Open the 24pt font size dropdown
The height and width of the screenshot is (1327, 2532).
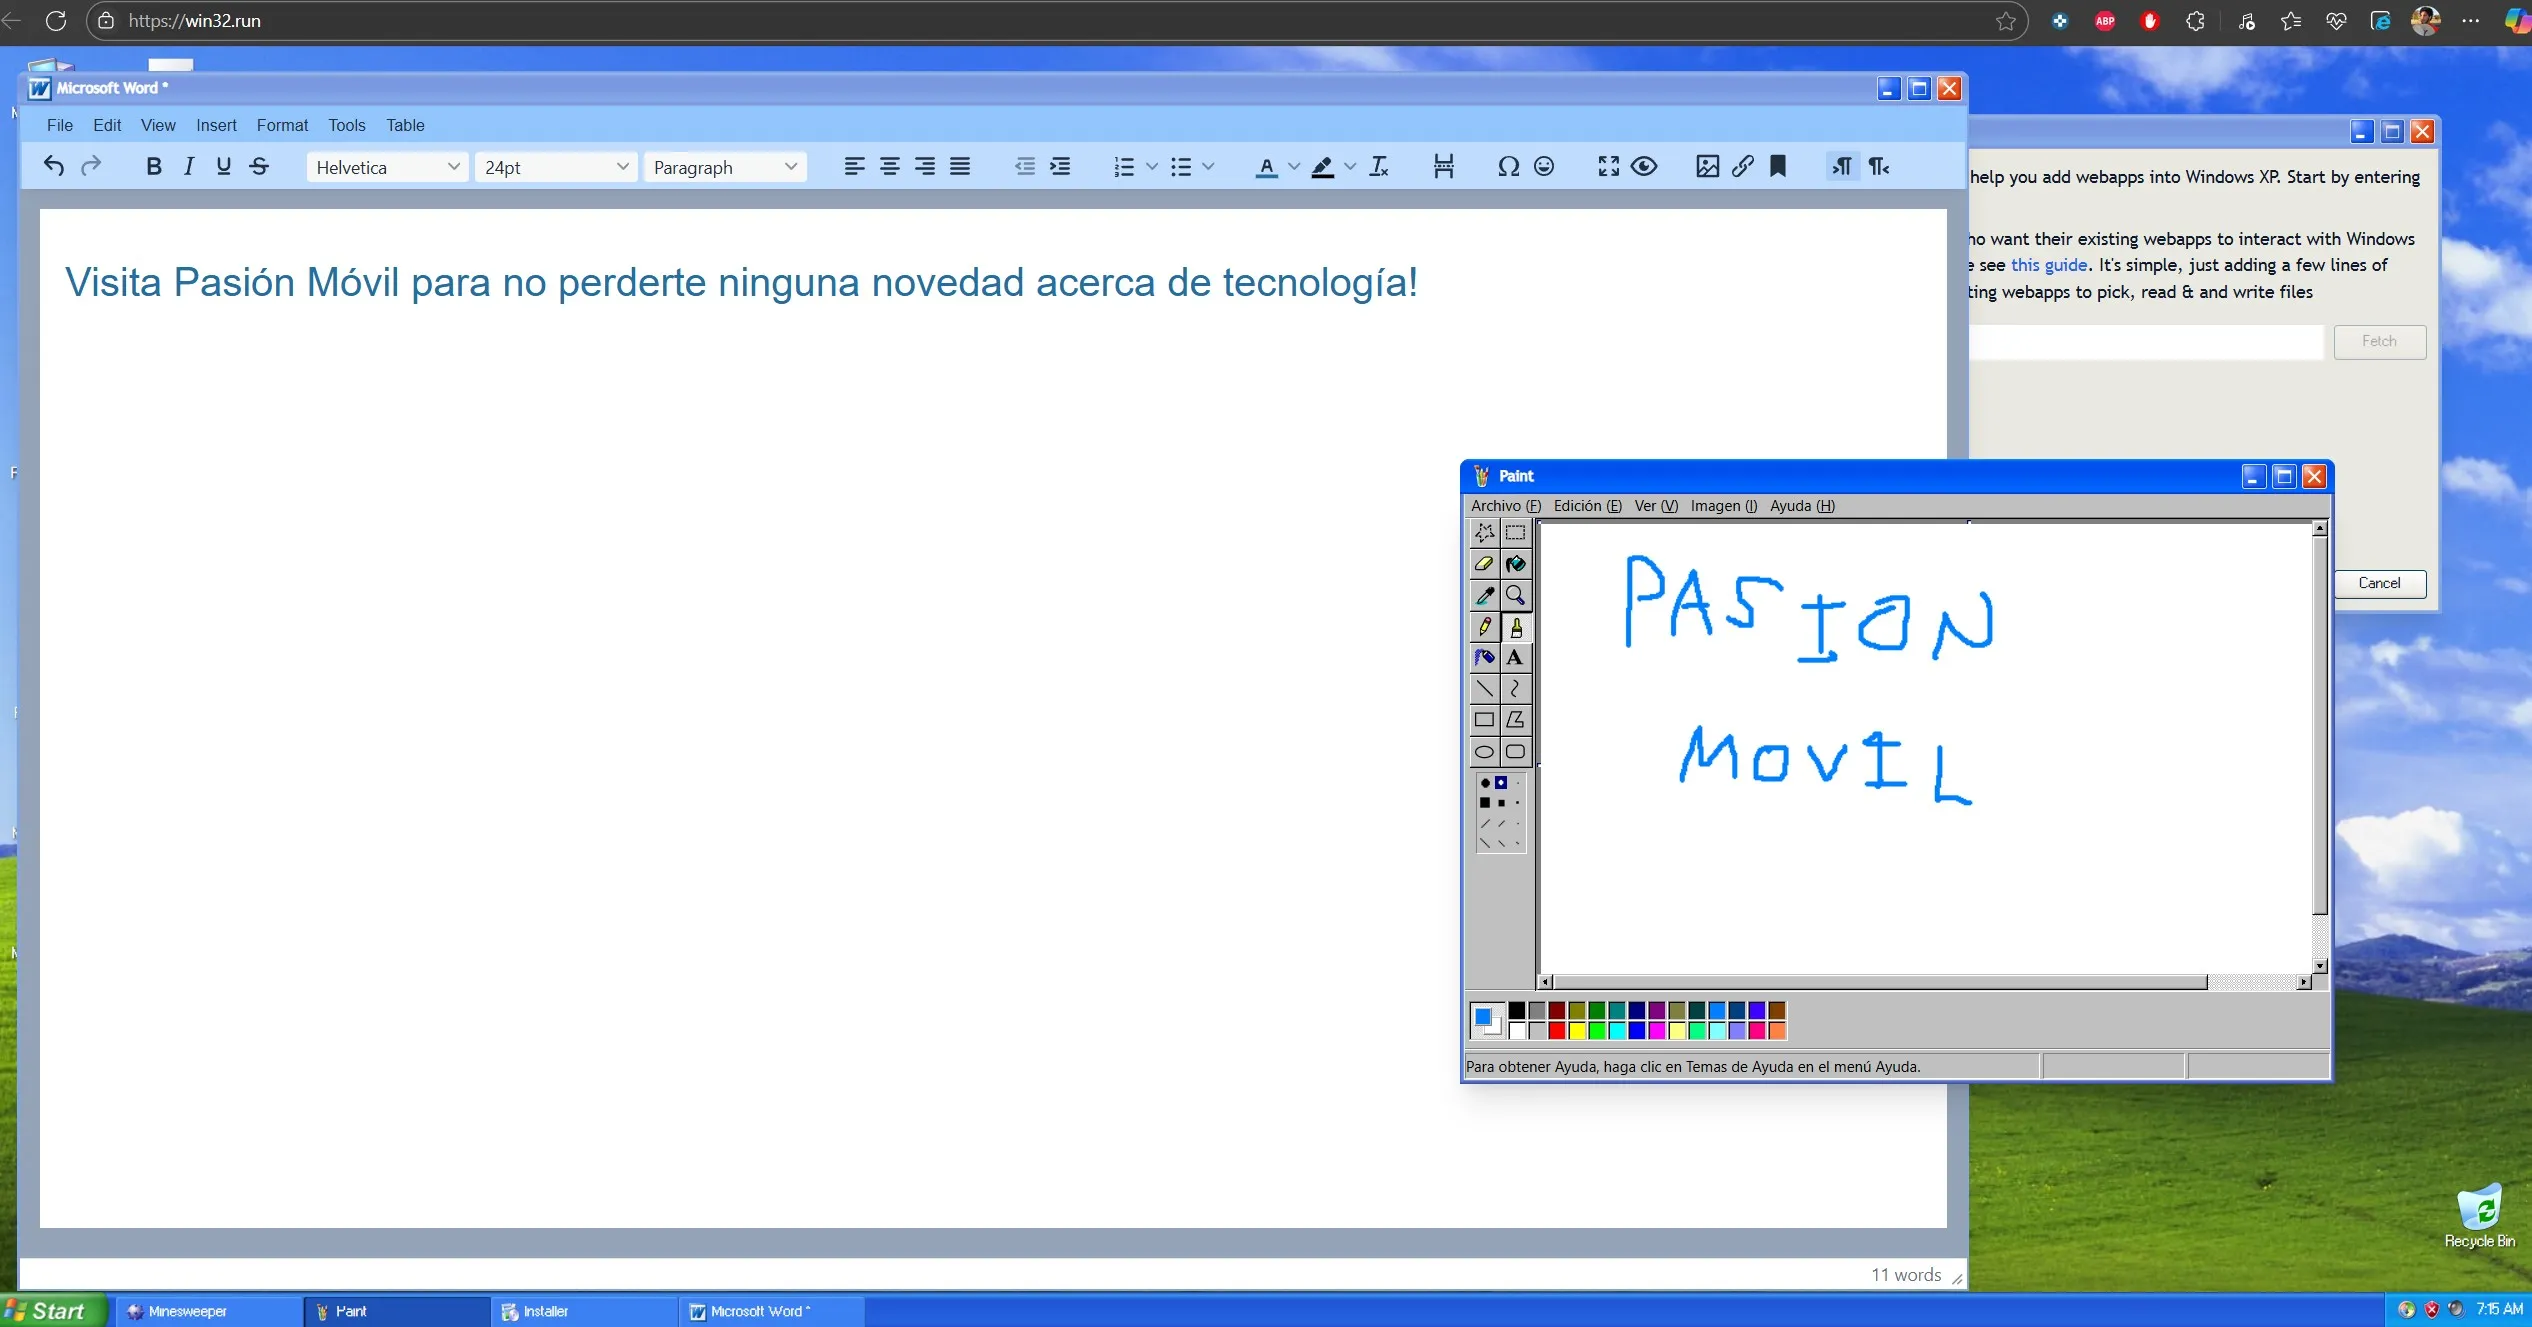click(556, 167)
